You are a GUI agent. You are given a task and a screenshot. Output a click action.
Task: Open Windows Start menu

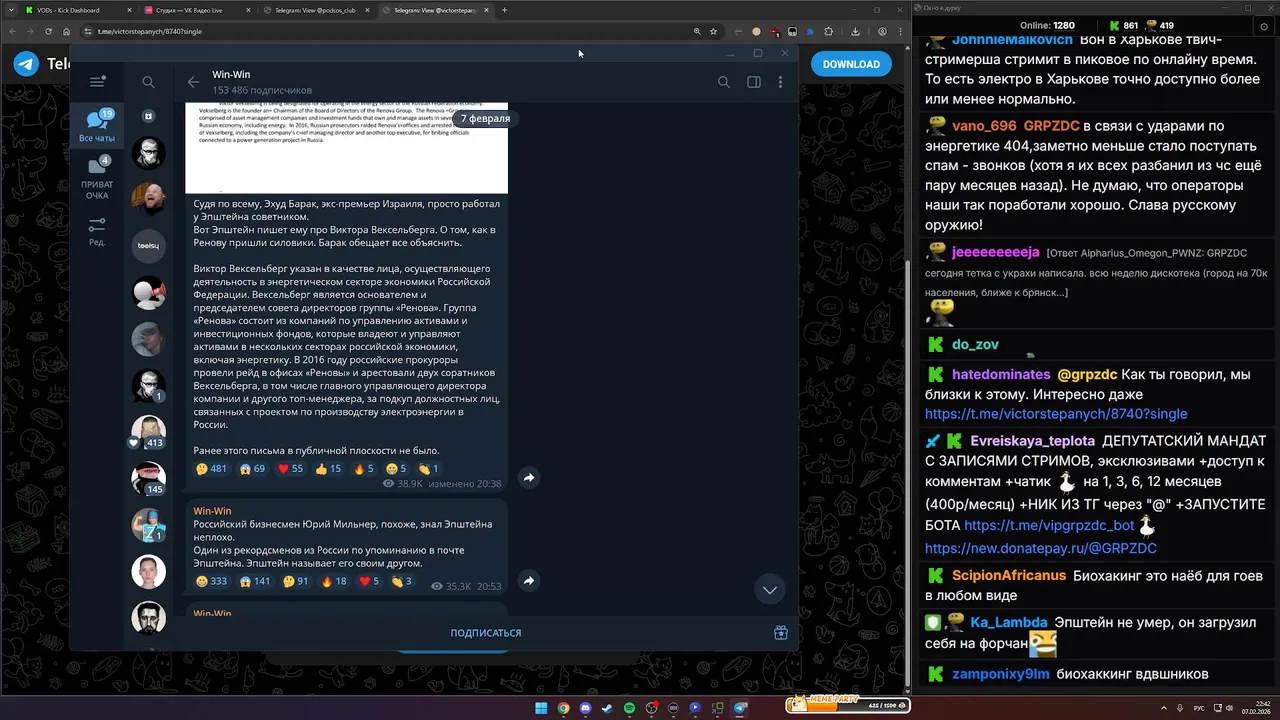coord(541,708)
